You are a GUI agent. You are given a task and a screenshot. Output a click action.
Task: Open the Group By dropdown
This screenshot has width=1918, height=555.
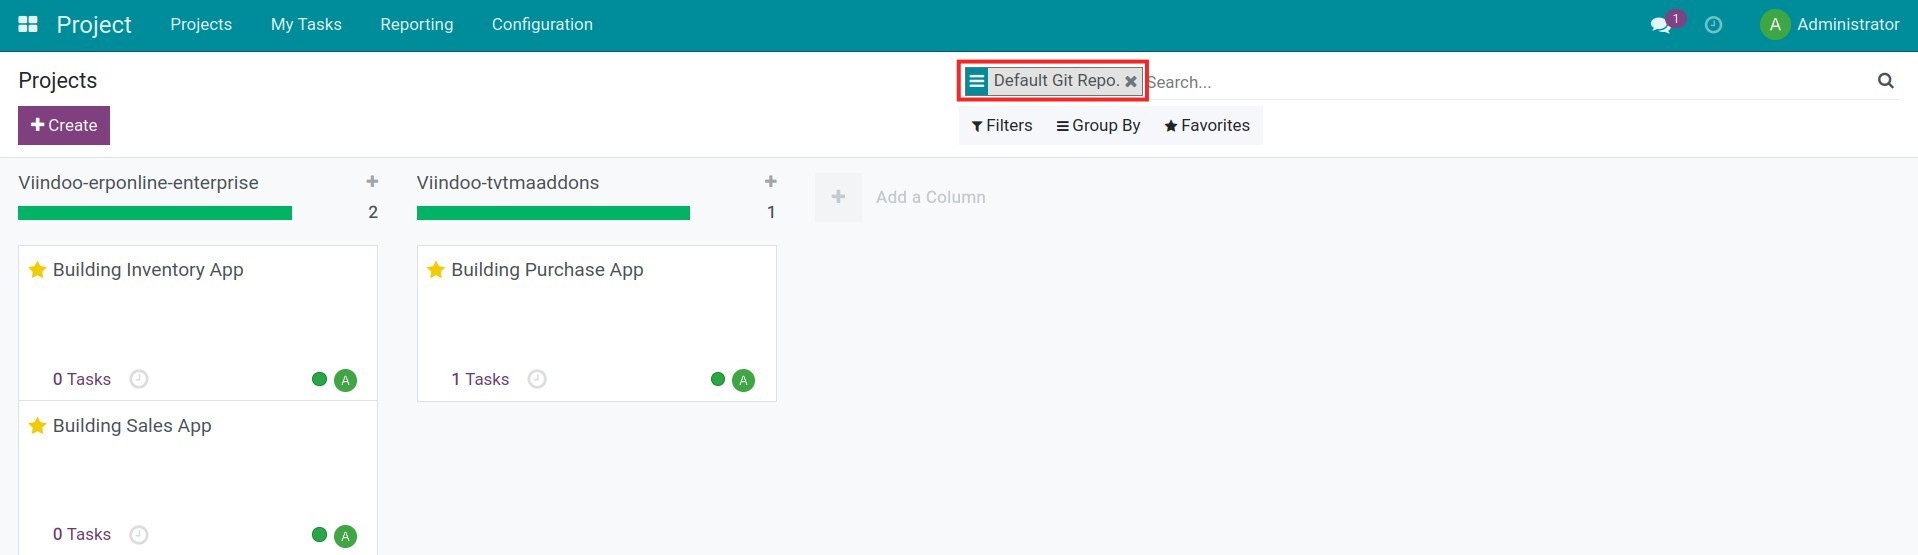1098,126
